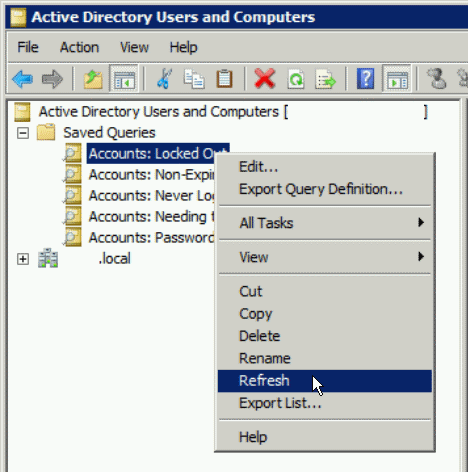Click the green Refresh toolbar icon

[x=296, y=79]
